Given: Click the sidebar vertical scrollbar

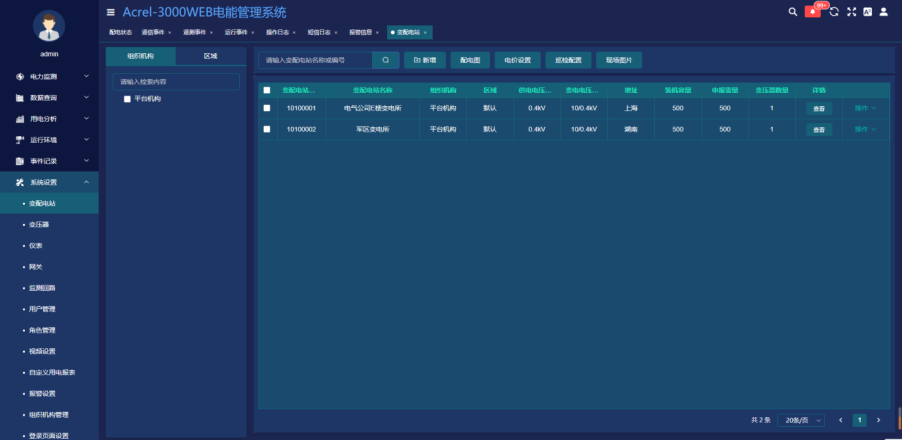Looking at the screenshot, I should 898,417.
